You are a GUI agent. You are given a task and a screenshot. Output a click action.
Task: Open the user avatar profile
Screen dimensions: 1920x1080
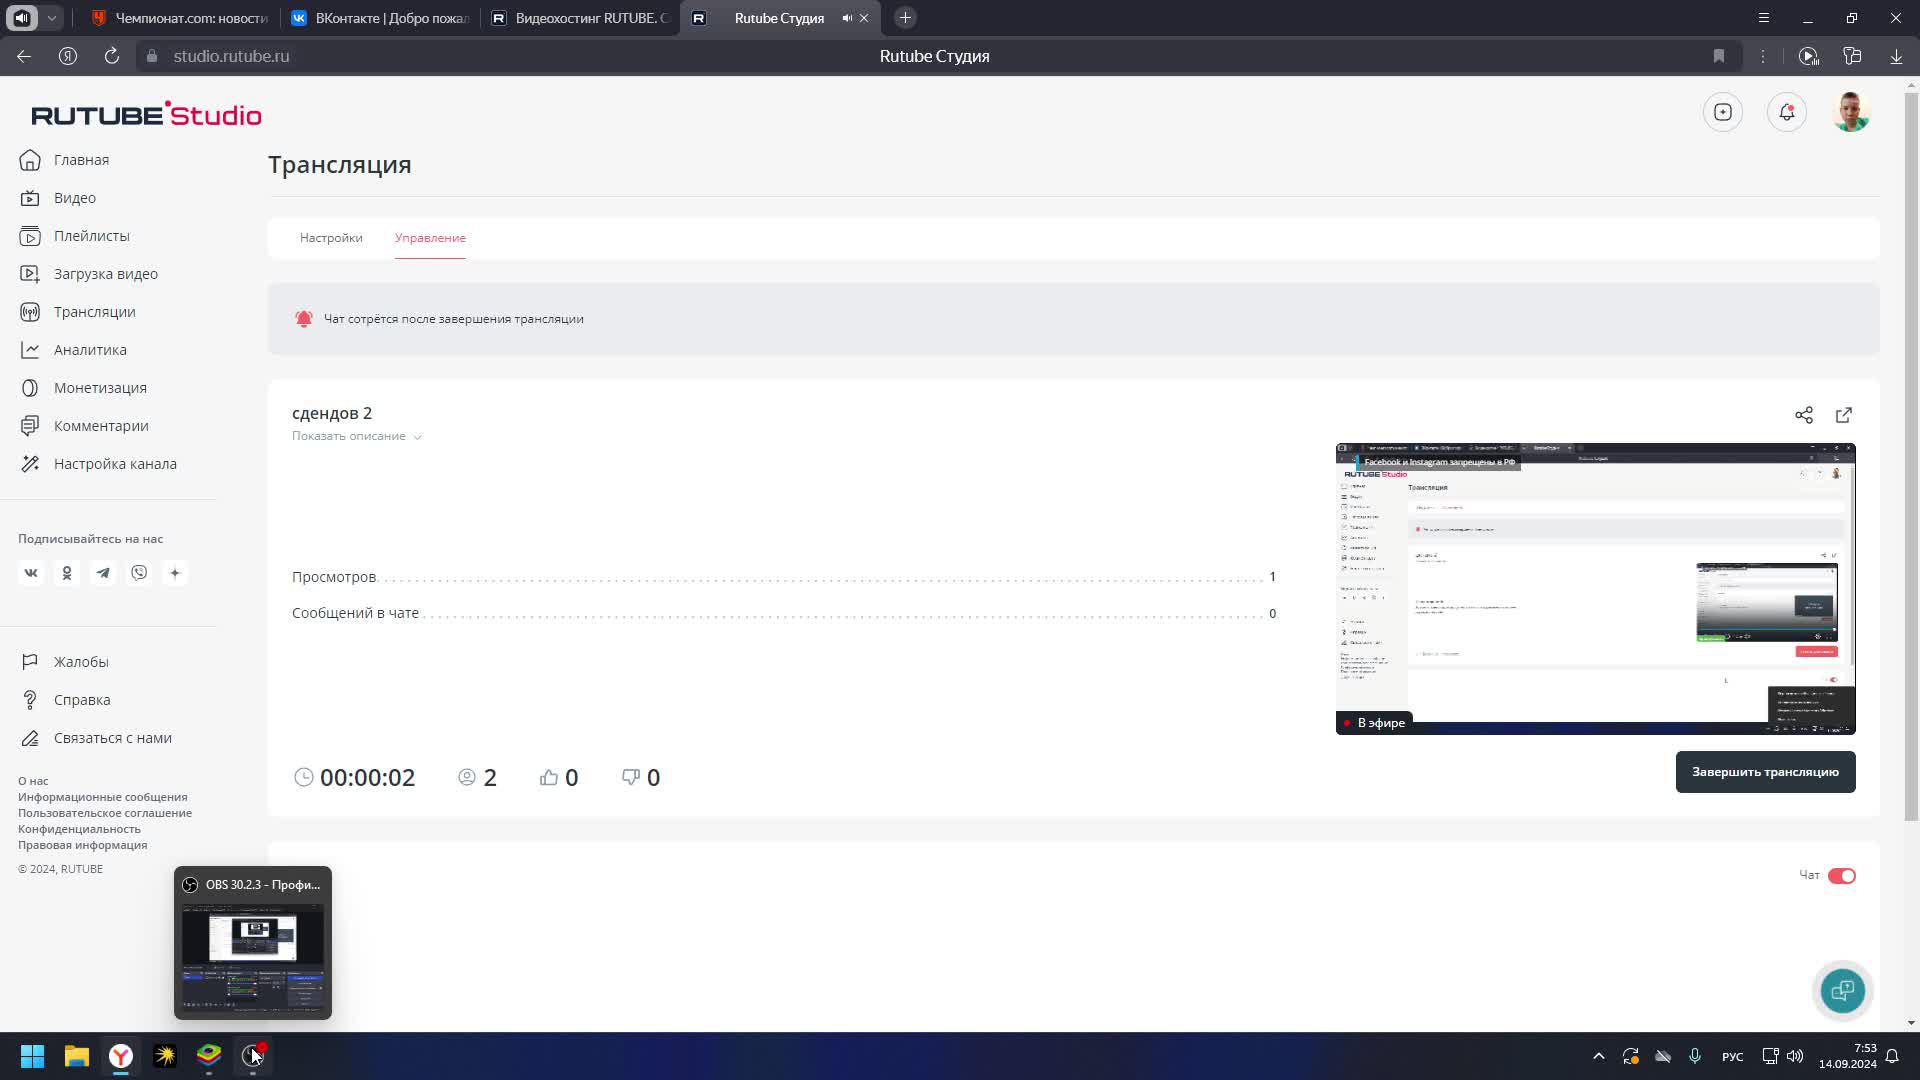pyautogui.click(x=1850, y=112)
